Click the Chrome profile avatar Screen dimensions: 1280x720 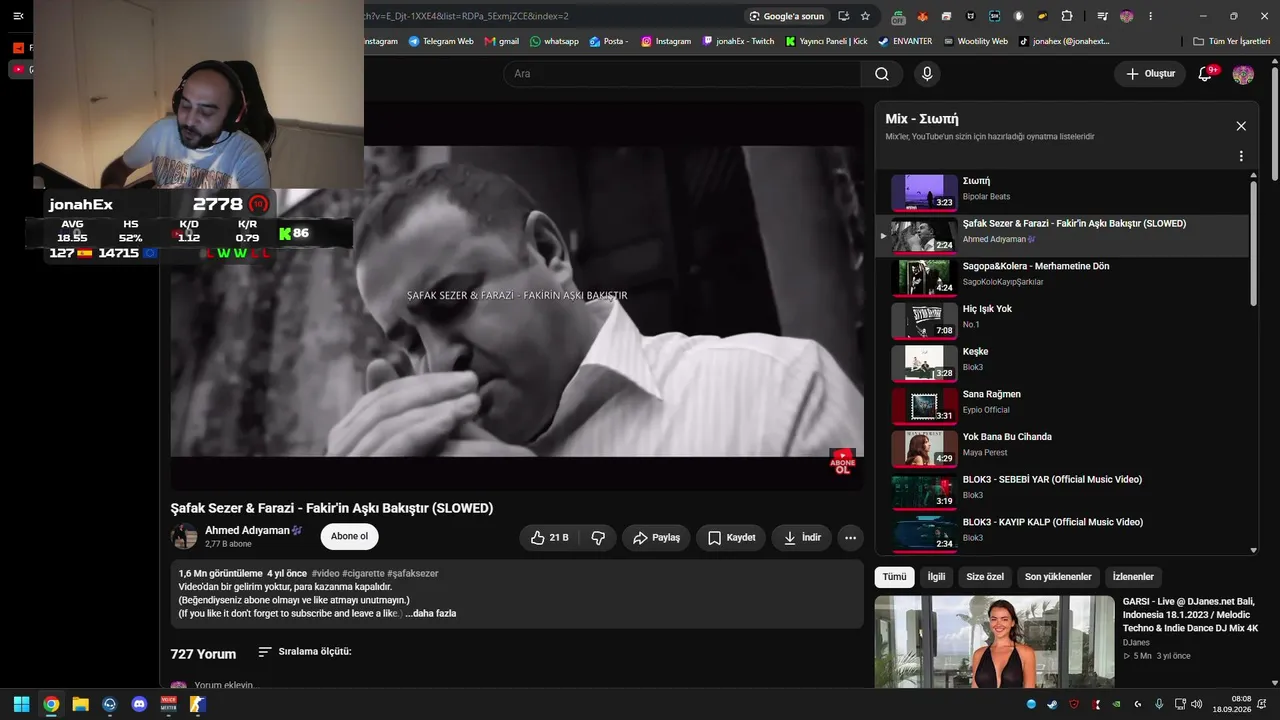click(1127, 16)
